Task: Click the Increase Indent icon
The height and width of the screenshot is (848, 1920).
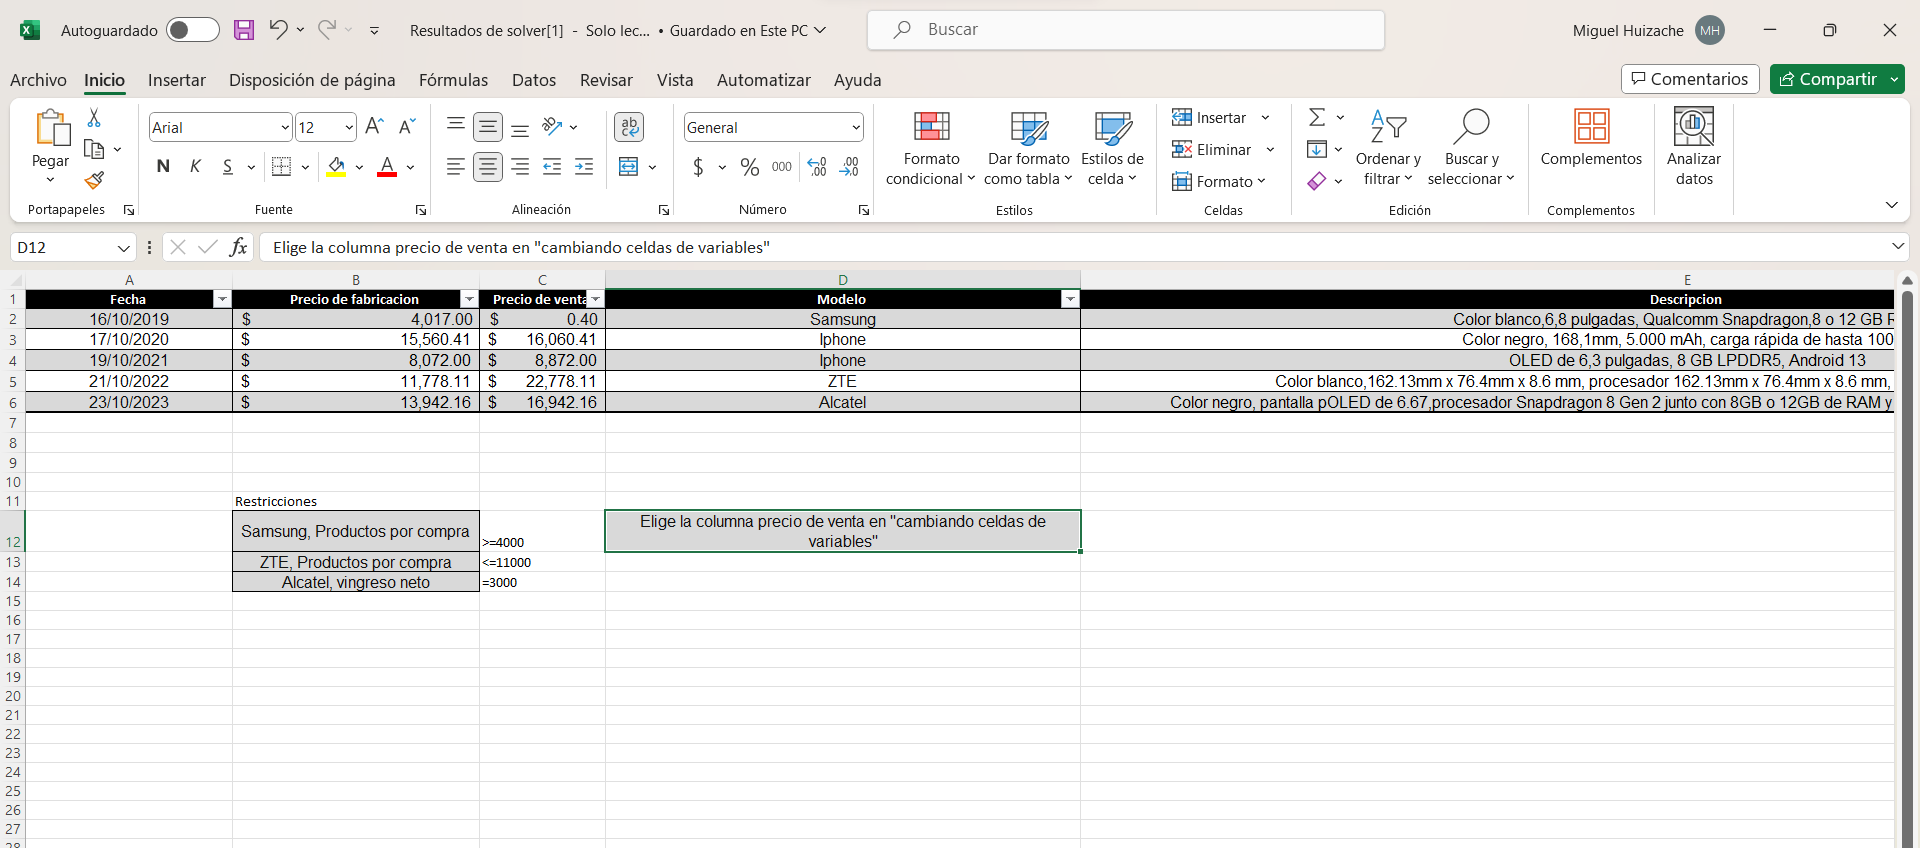Action: 584,167
